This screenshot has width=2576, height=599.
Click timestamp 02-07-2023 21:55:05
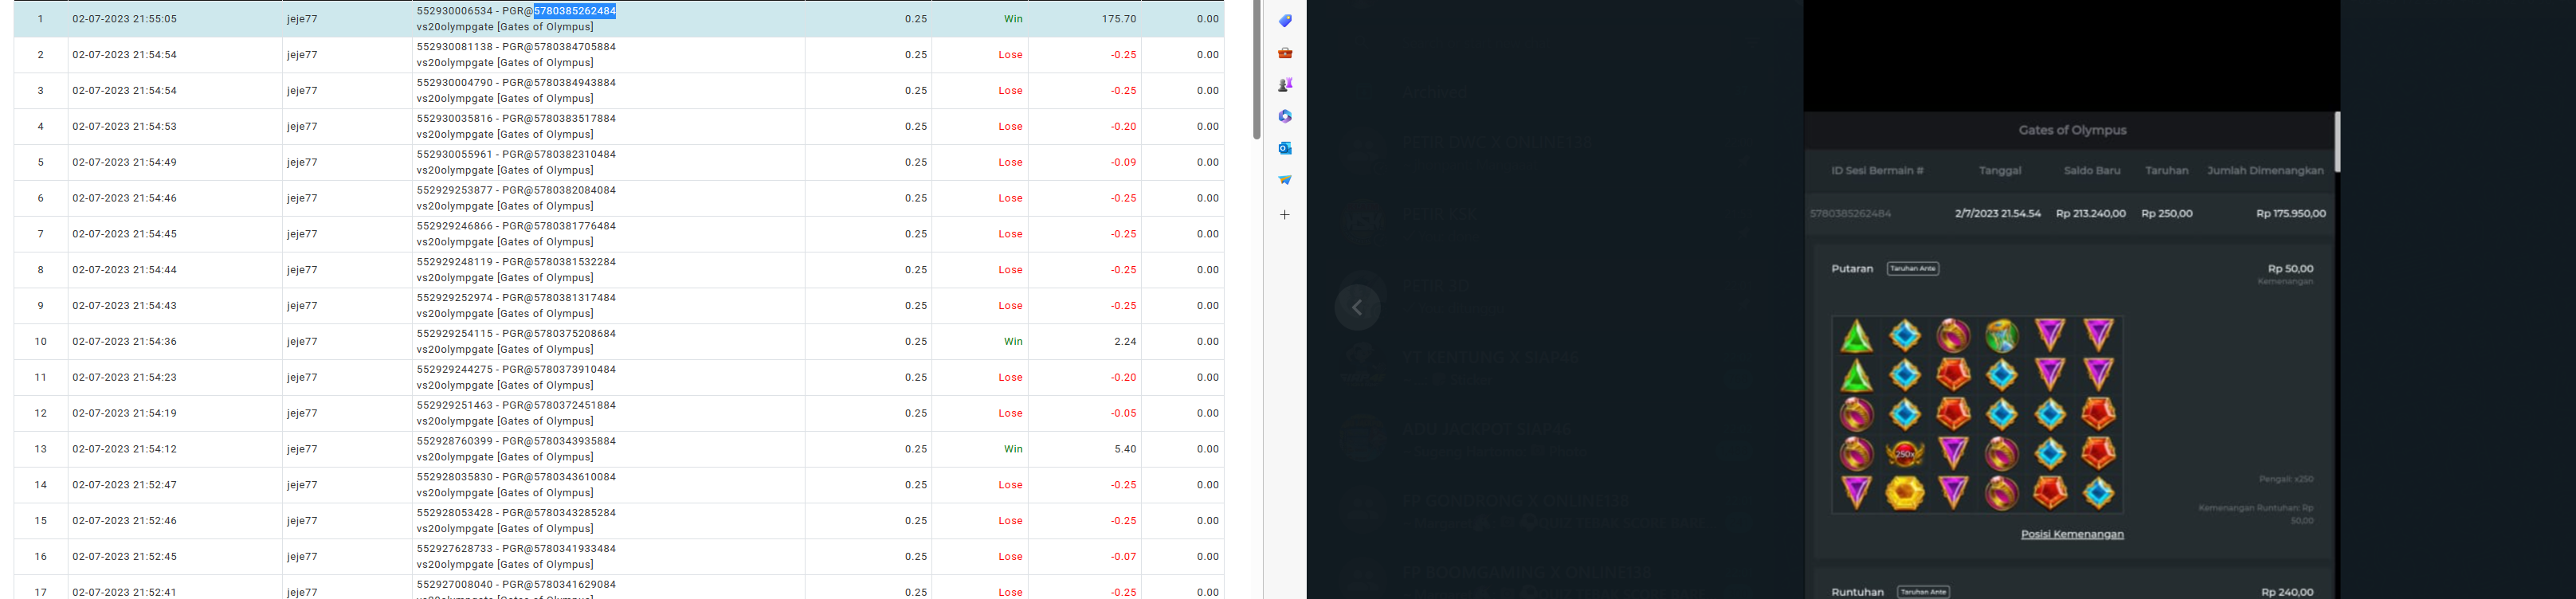pyautogui.click(x=124, y=19)
